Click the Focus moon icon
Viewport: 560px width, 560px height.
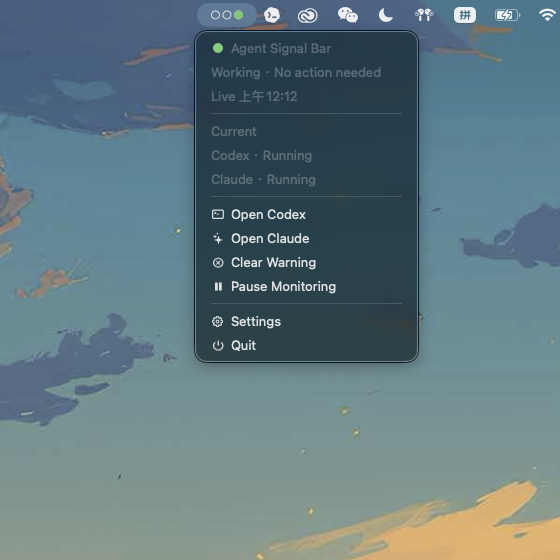pos(385,15)
